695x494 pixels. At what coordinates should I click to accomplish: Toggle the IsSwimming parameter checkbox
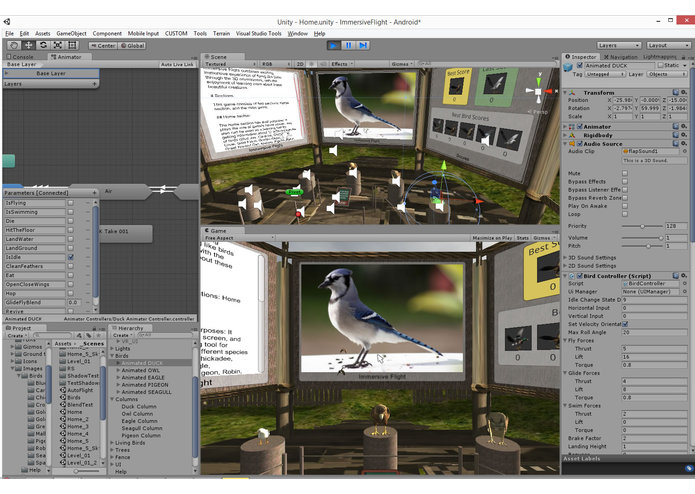point(70,212)
